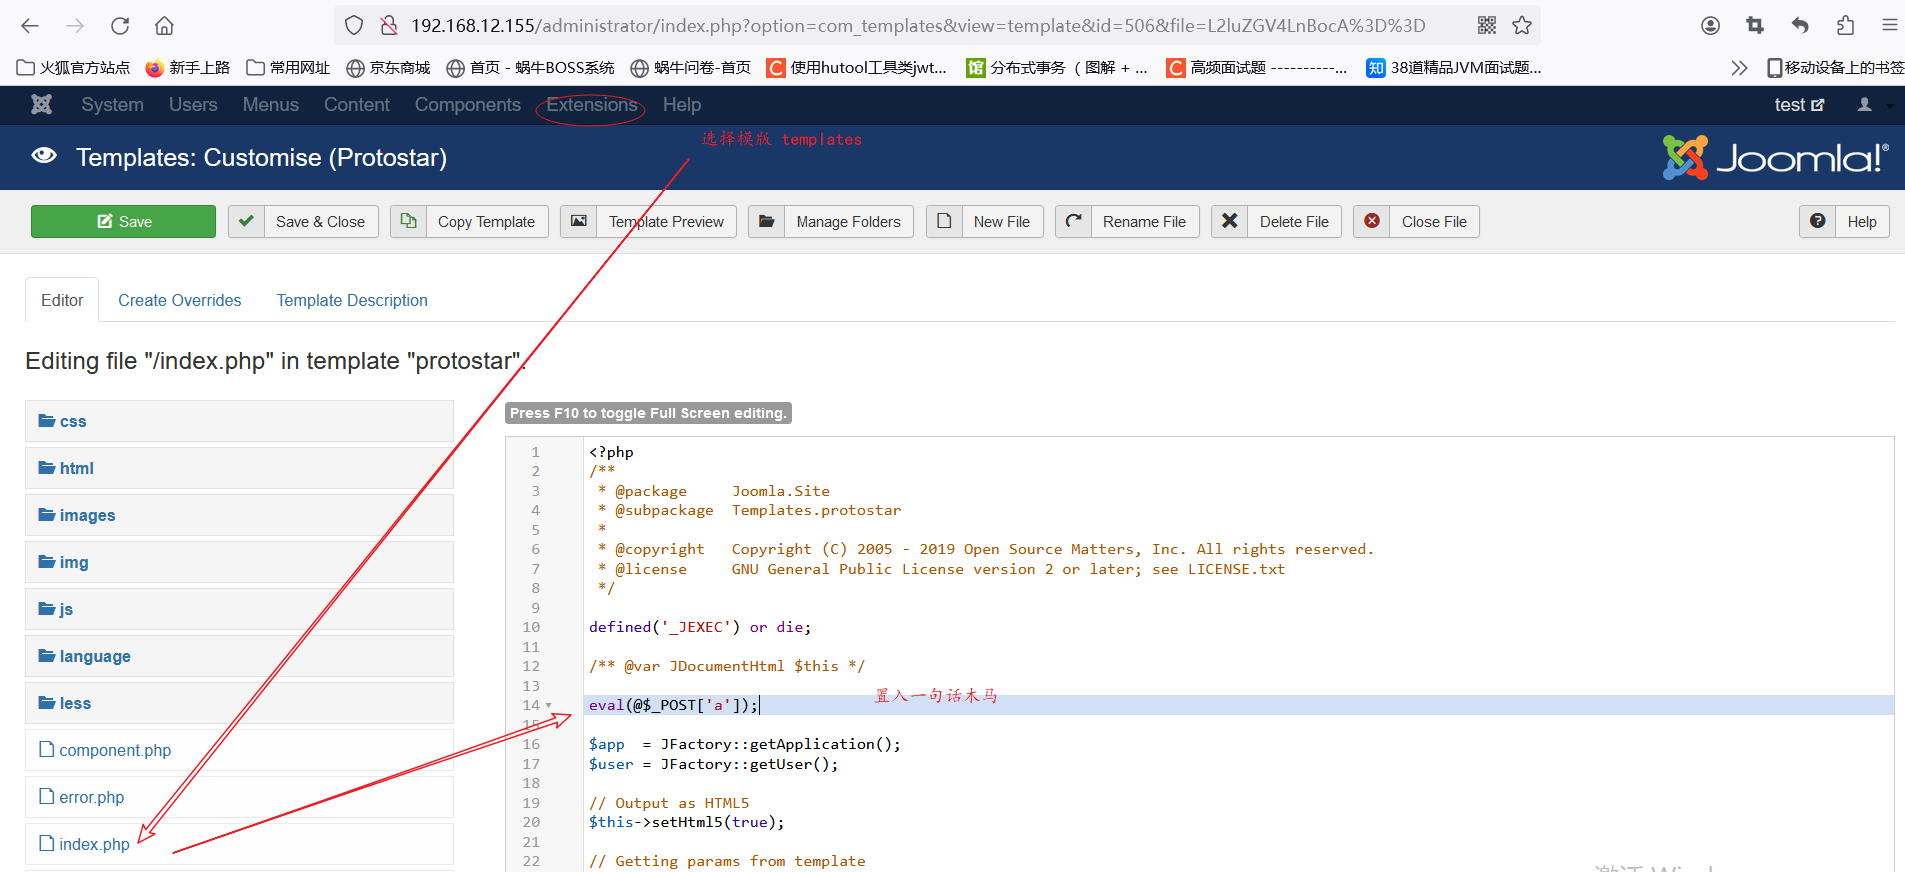Click the insecure connection lock icon
This screenshot has height=872, width=1905.
pyautogui.click(x=389, y=25)
